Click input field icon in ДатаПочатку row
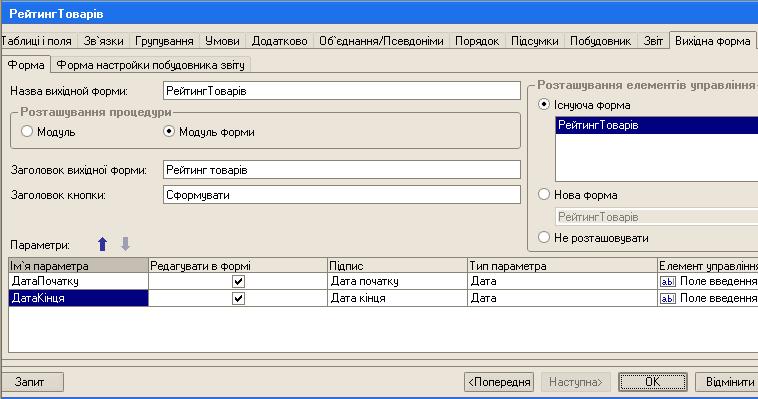Screen dimensions: 758x399 668,281
